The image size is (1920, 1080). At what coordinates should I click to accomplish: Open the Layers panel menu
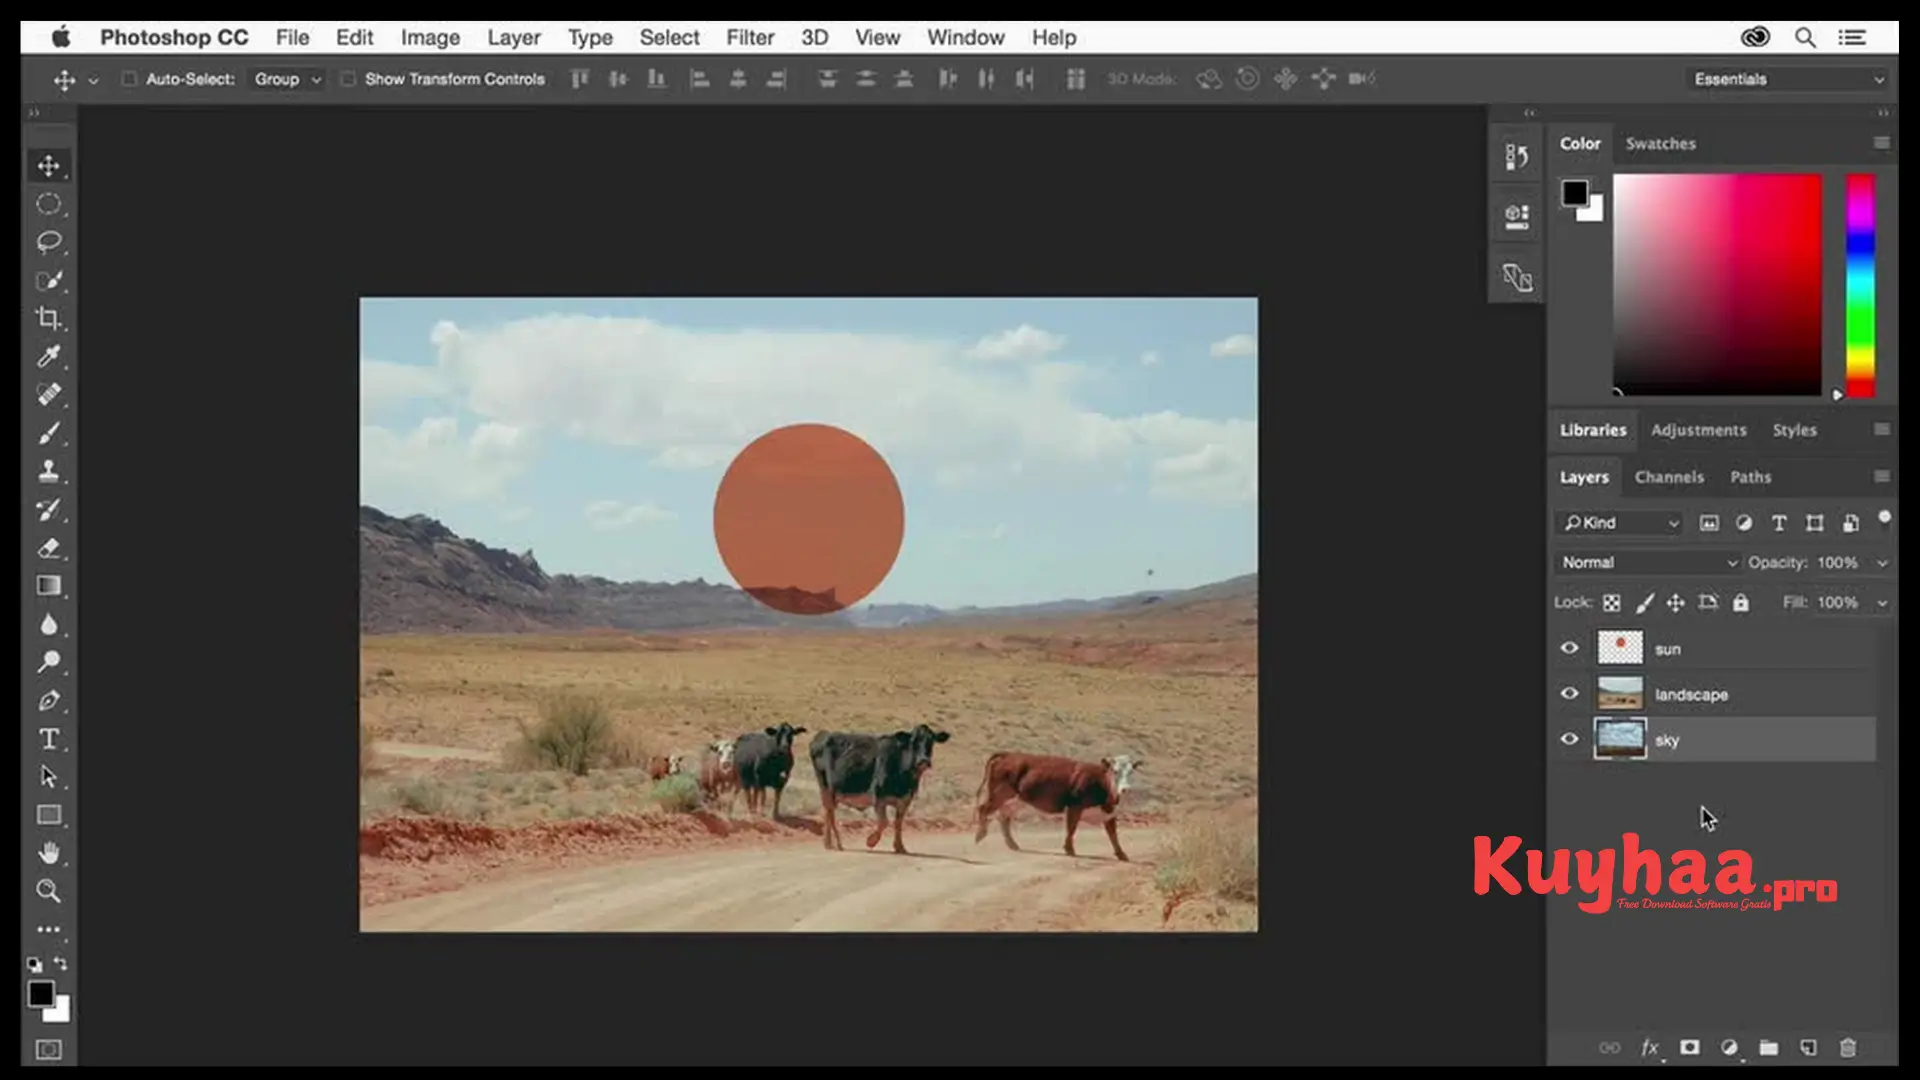pyautogui.click(x=1881, y=476)
